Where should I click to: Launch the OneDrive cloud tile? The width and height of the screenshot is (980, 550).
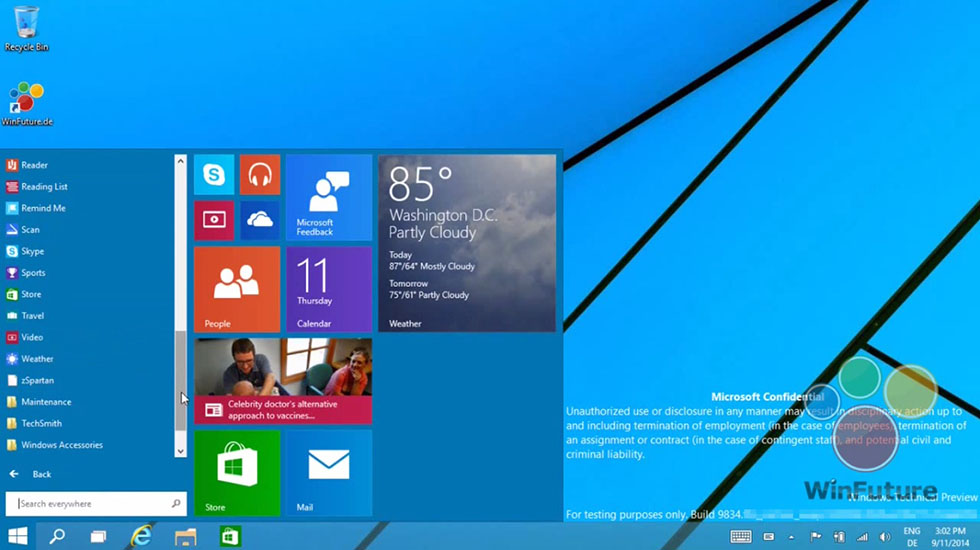coord(260,220)
